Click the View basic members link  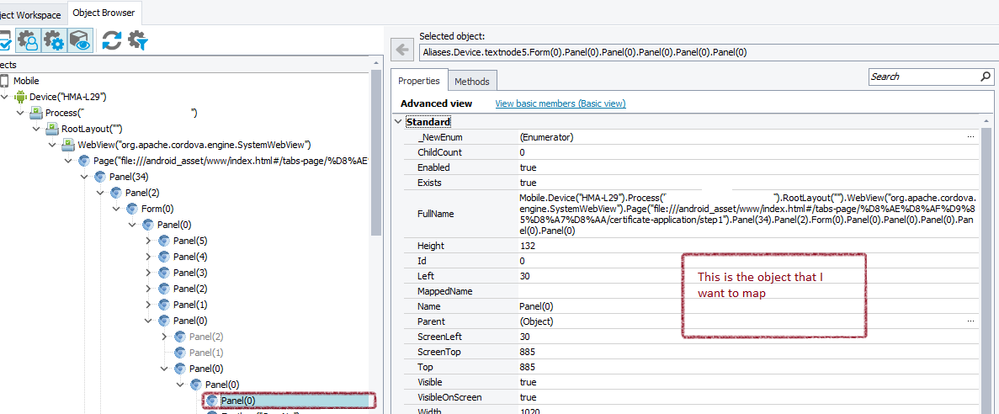[x=560, y=103]
